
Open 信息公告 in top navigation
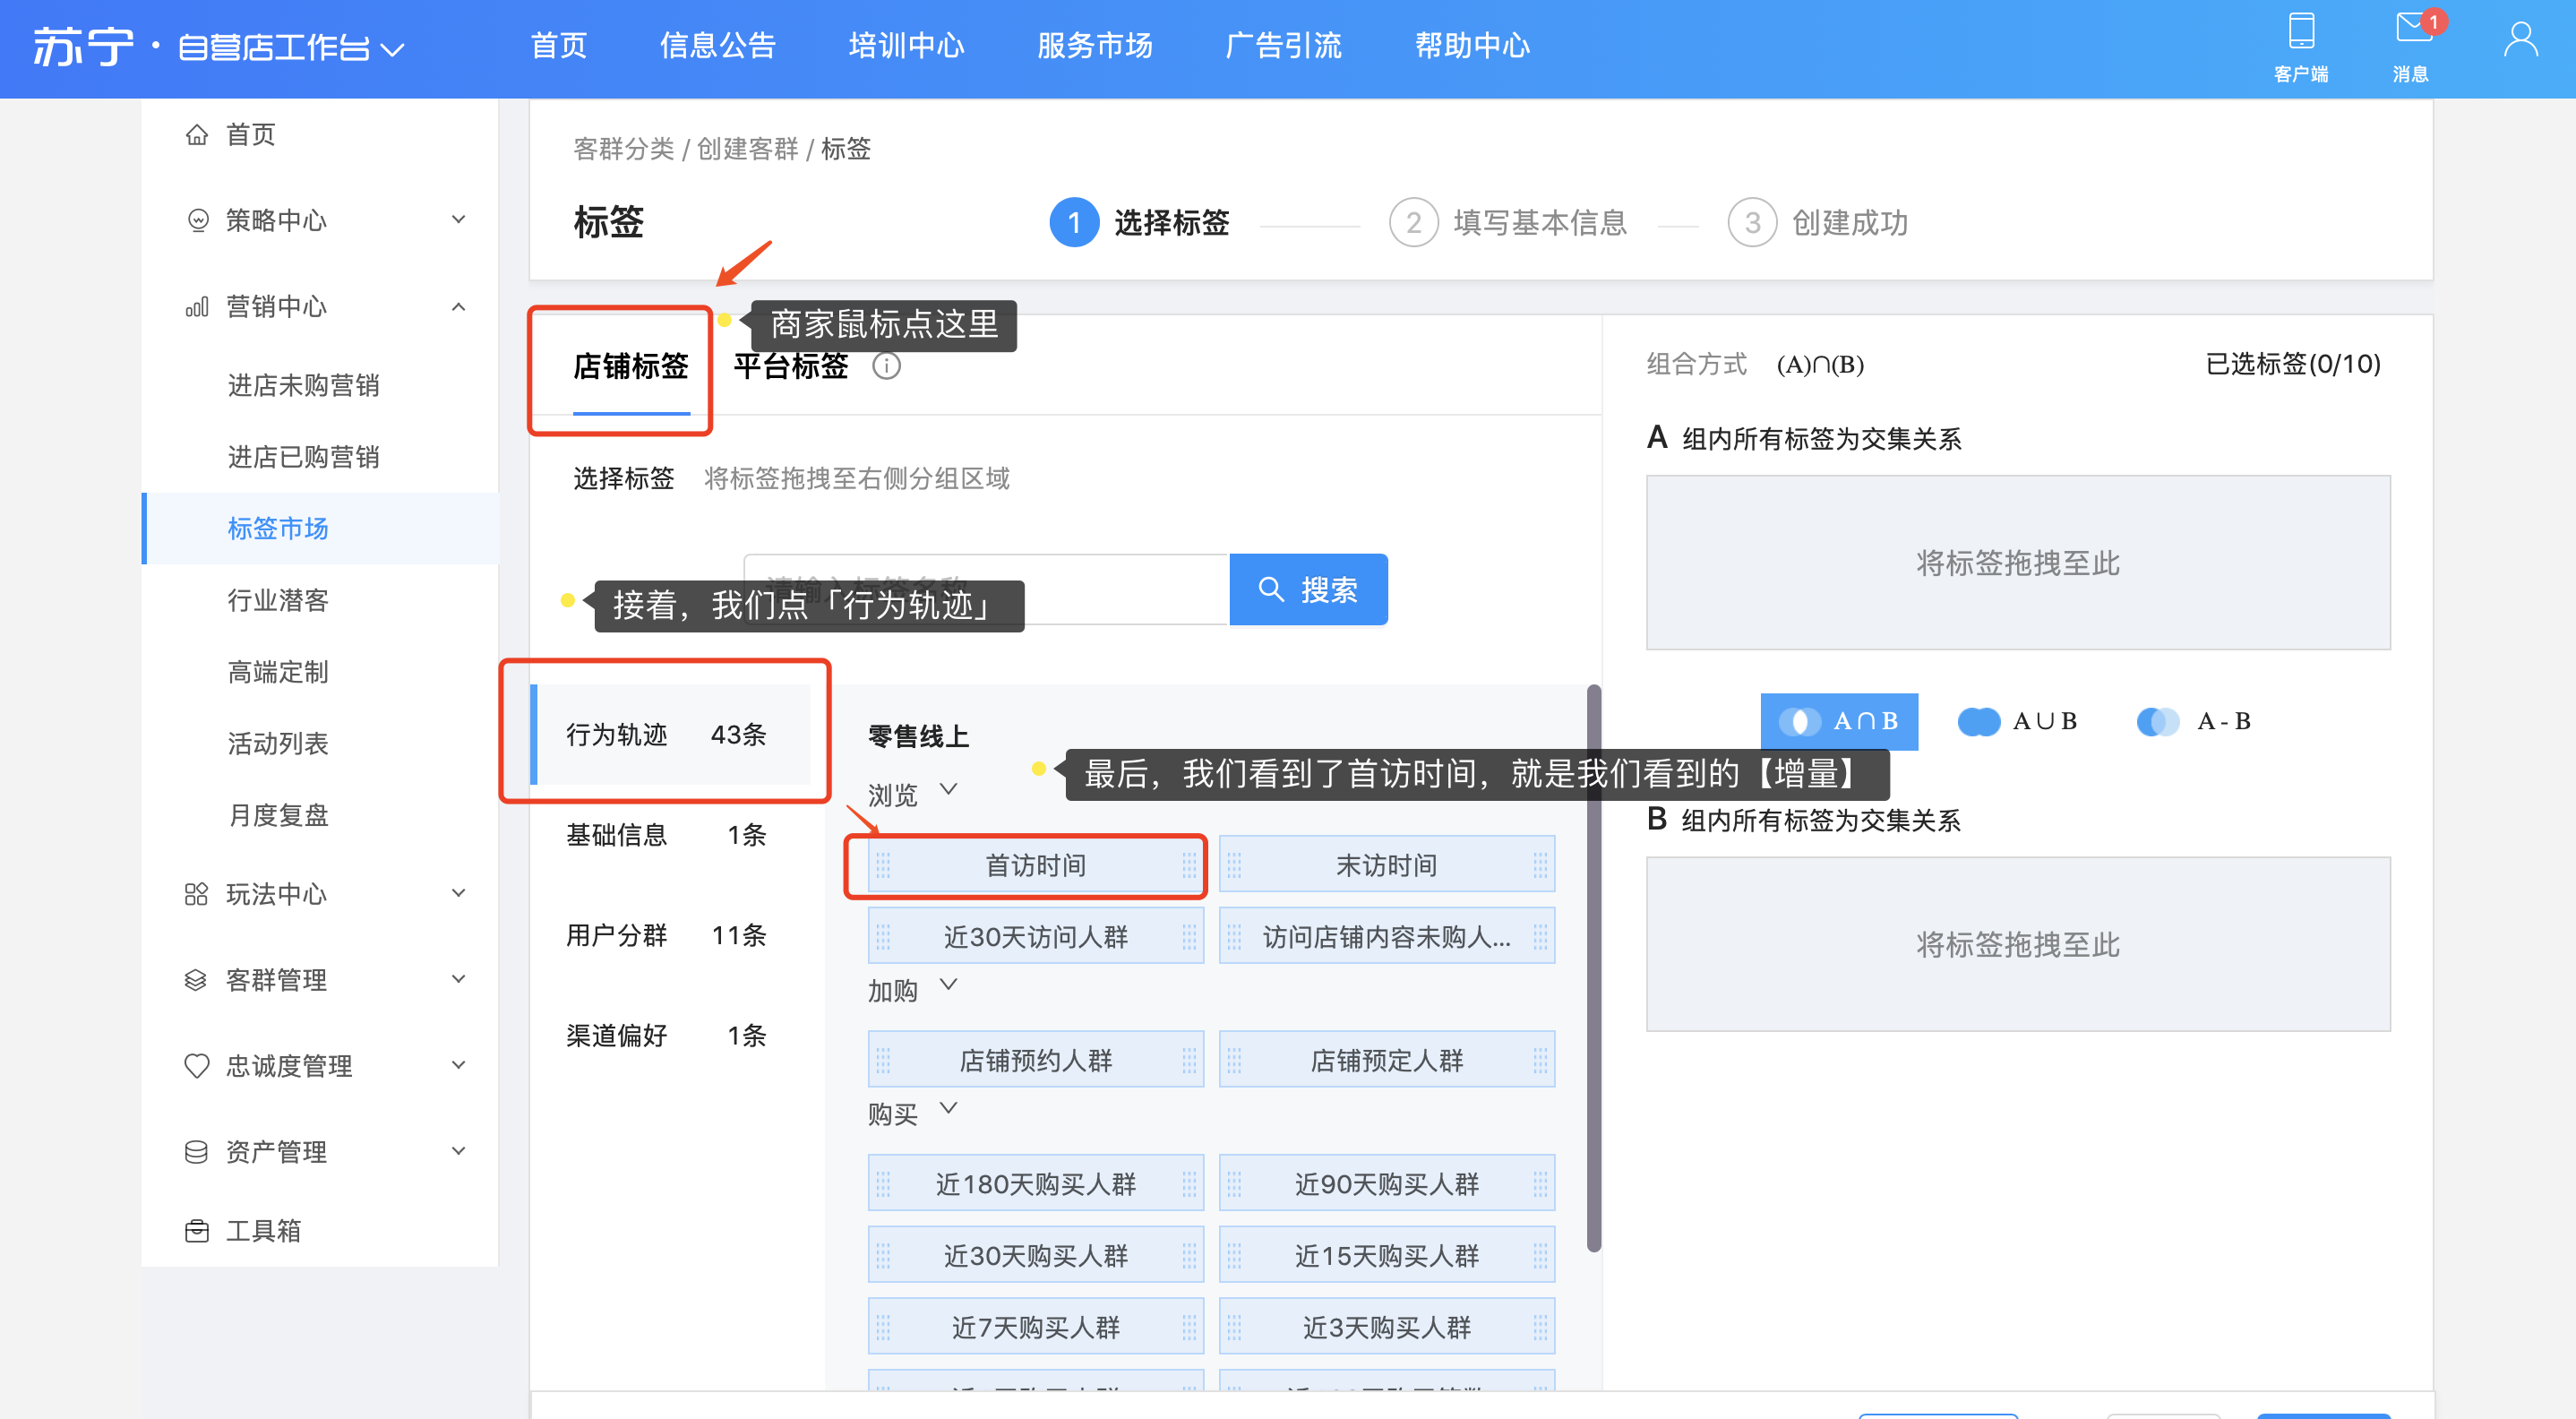point(717,45)
